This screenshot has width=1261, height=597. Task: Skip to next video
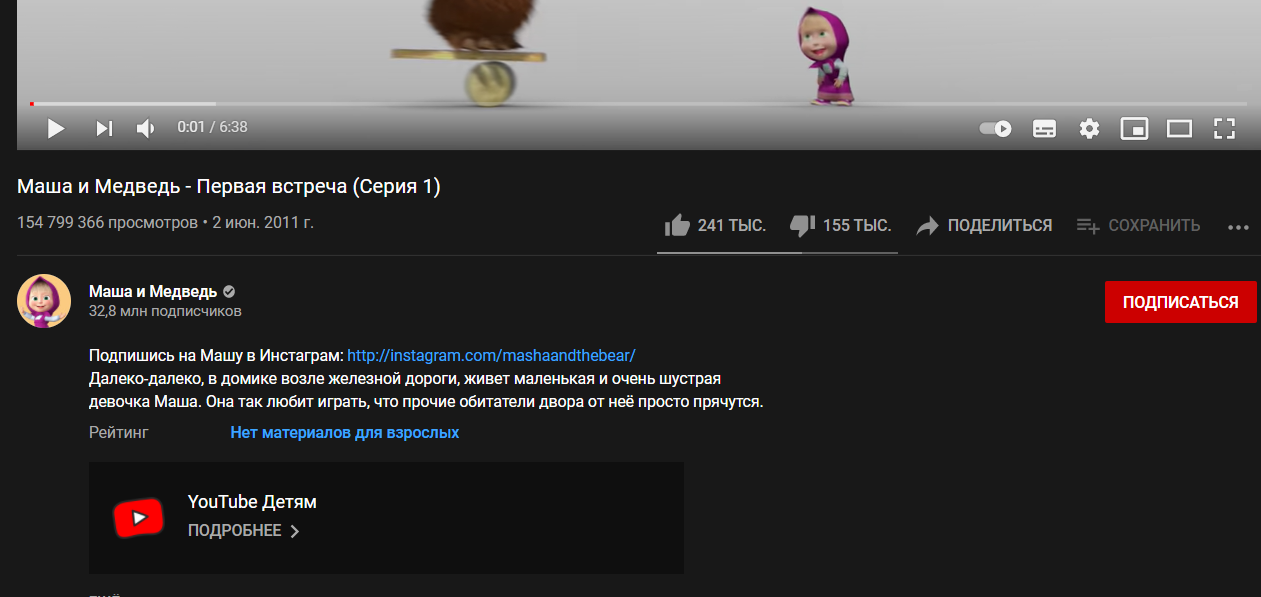point(104,128)
